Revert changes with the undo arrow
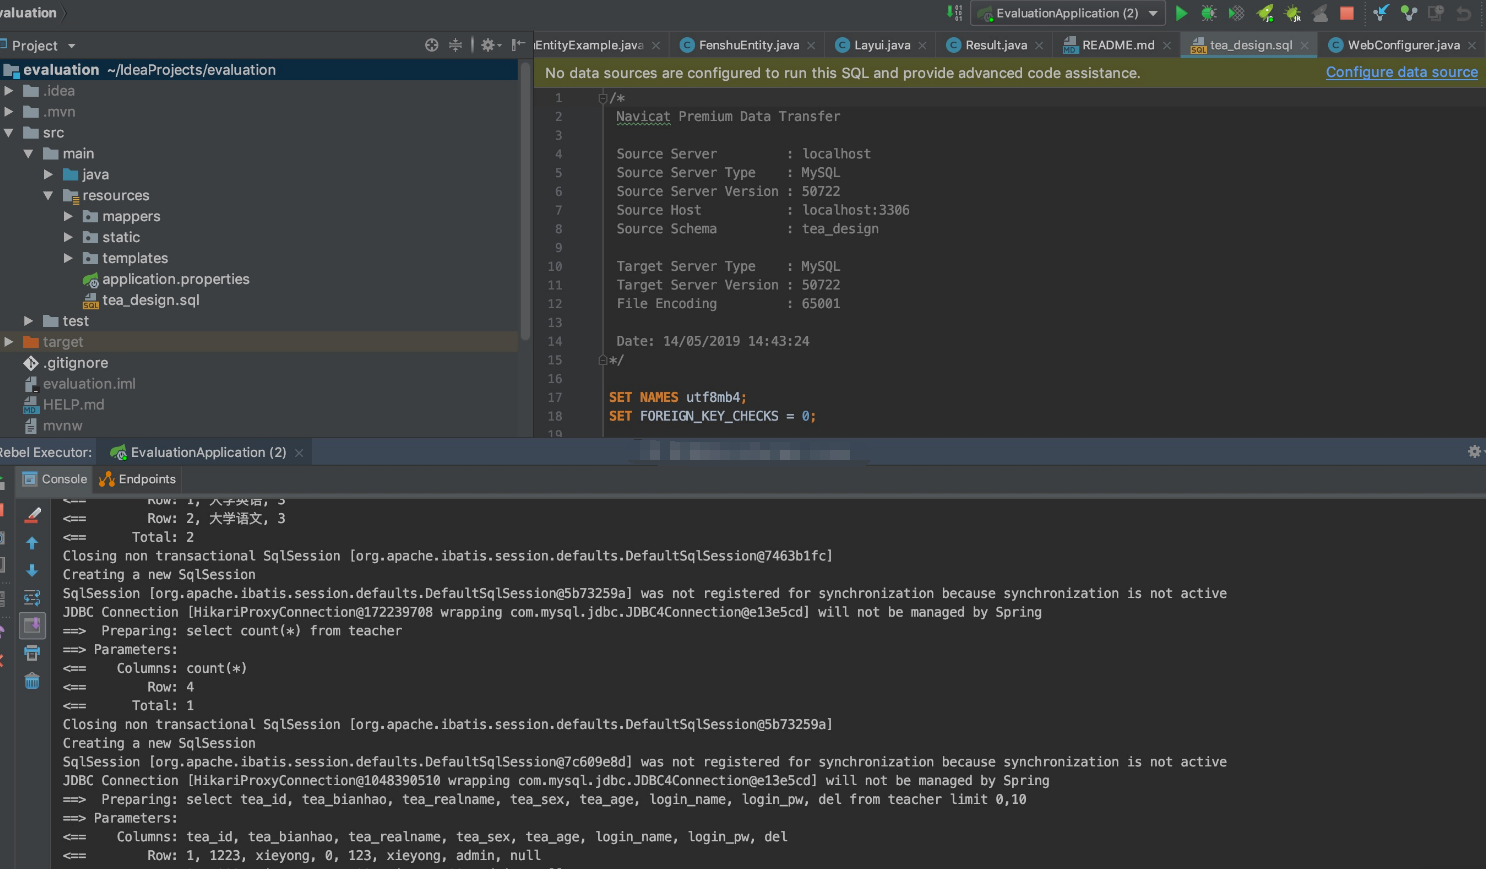 click(x=1464, y=13)
